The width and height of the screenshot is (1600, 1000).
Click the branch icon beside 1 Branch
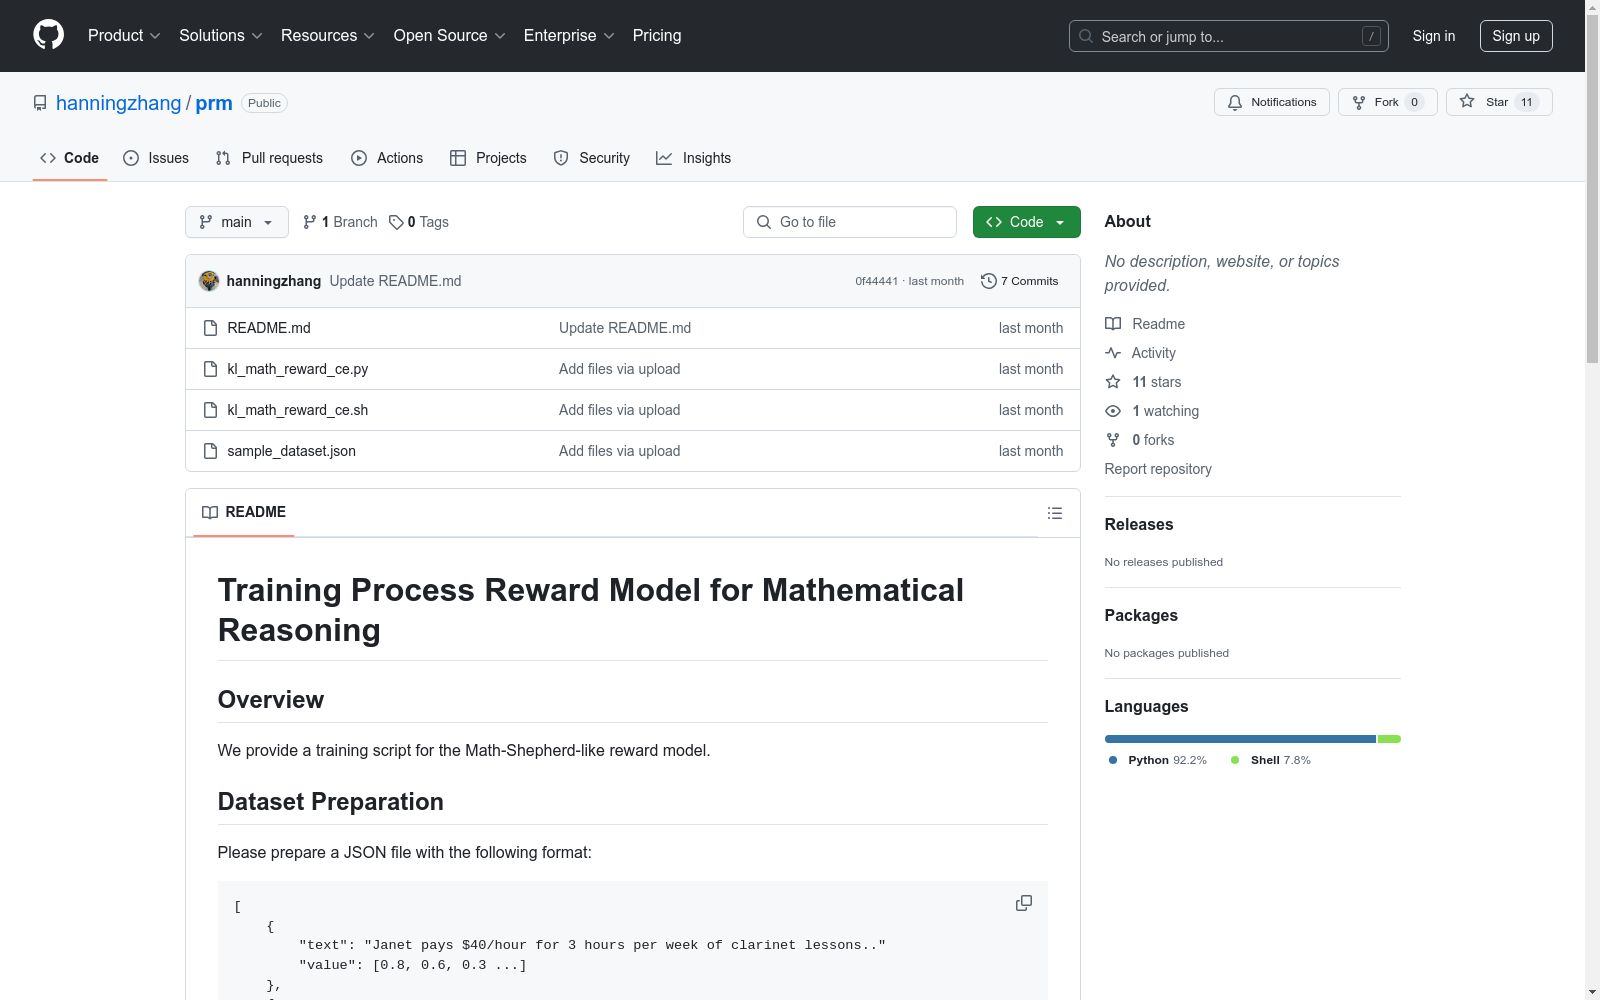[310, 222]
